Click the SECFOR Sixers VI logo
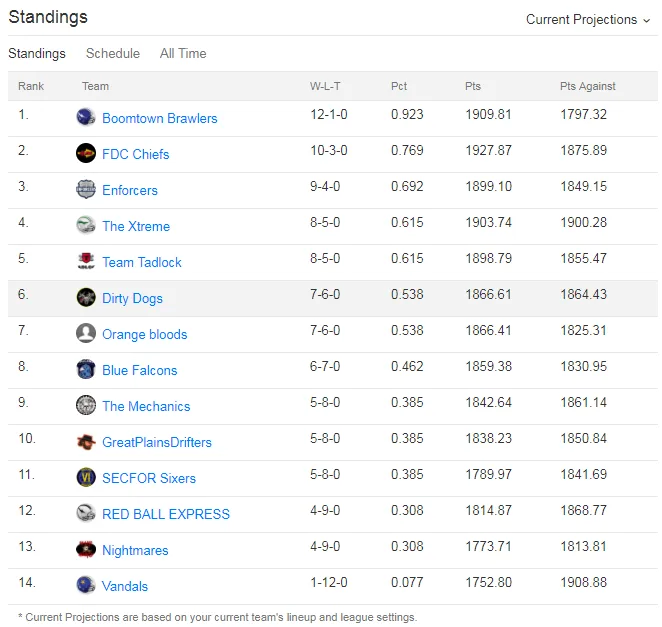The image size is (662, 627). (x=86, y=477)
